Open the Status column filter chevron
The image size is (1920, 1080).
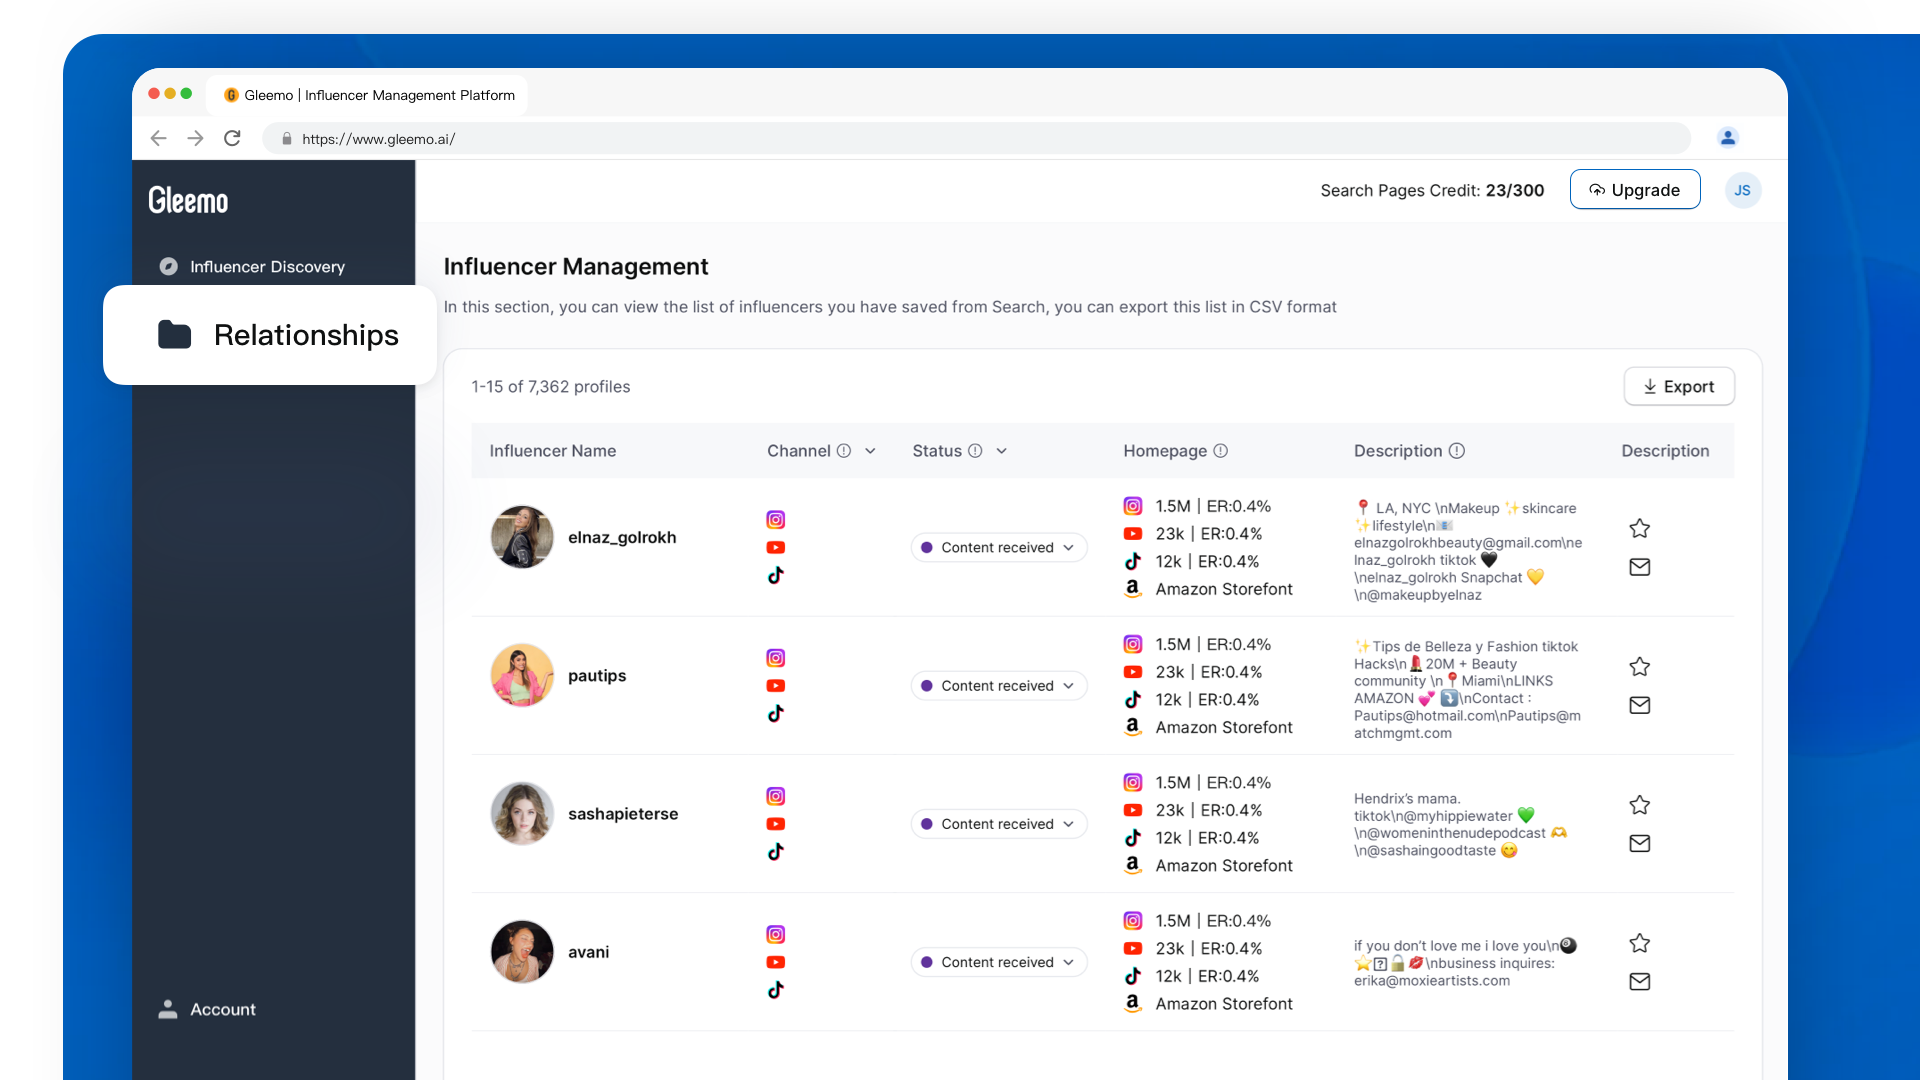tap(1002, 451)
